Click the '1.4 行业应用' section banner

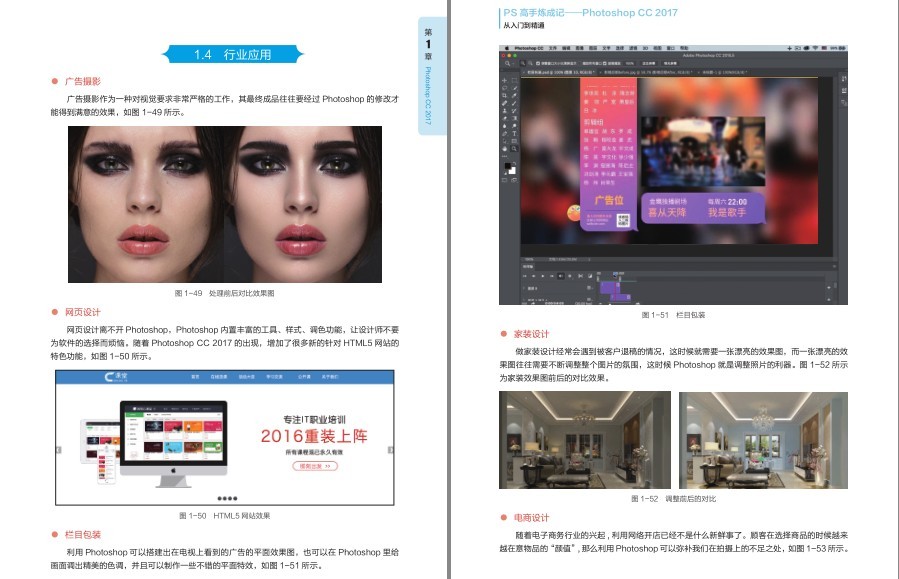[x=233, y=54]
